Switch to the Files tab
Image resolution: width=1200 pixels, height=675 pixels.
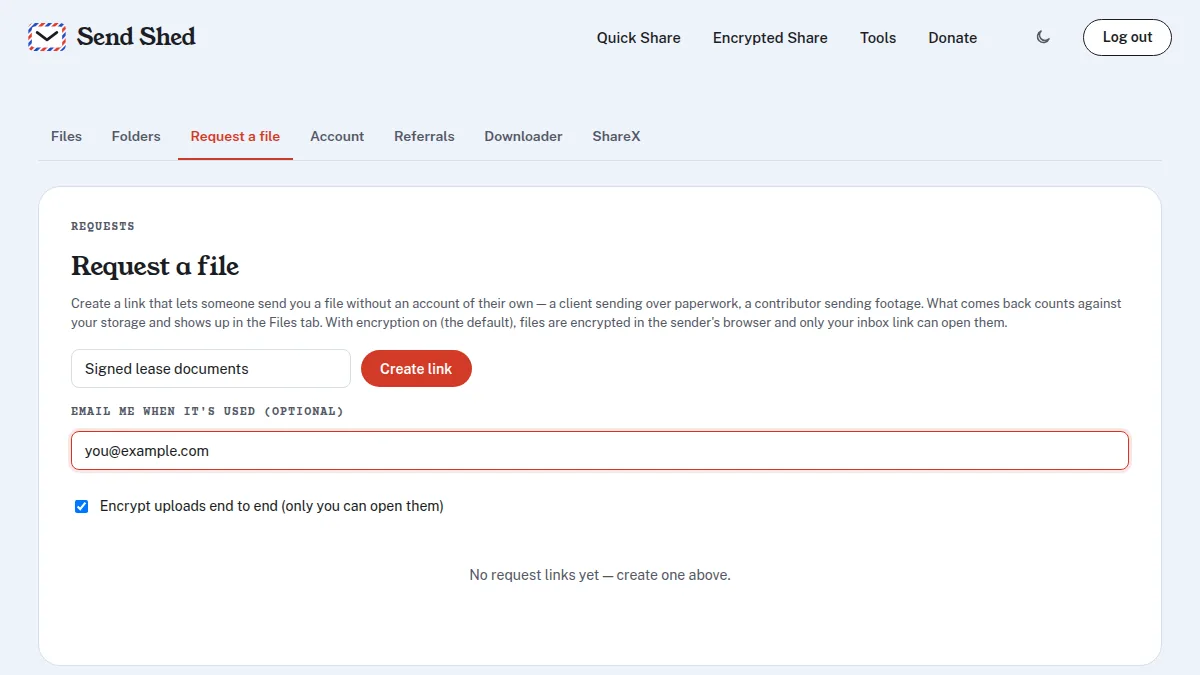(66, 136)
